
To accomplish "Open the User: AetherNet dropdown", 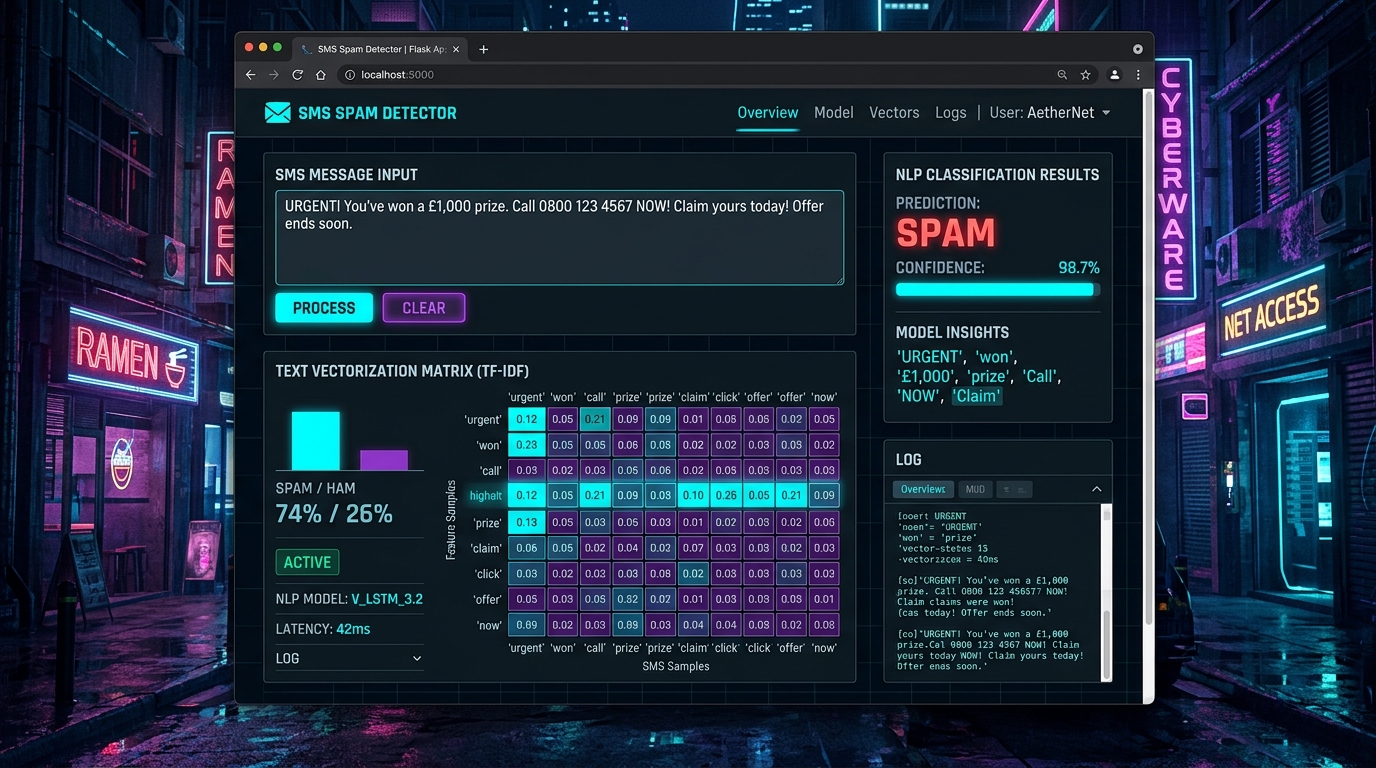I will (x=1050, y=113).
